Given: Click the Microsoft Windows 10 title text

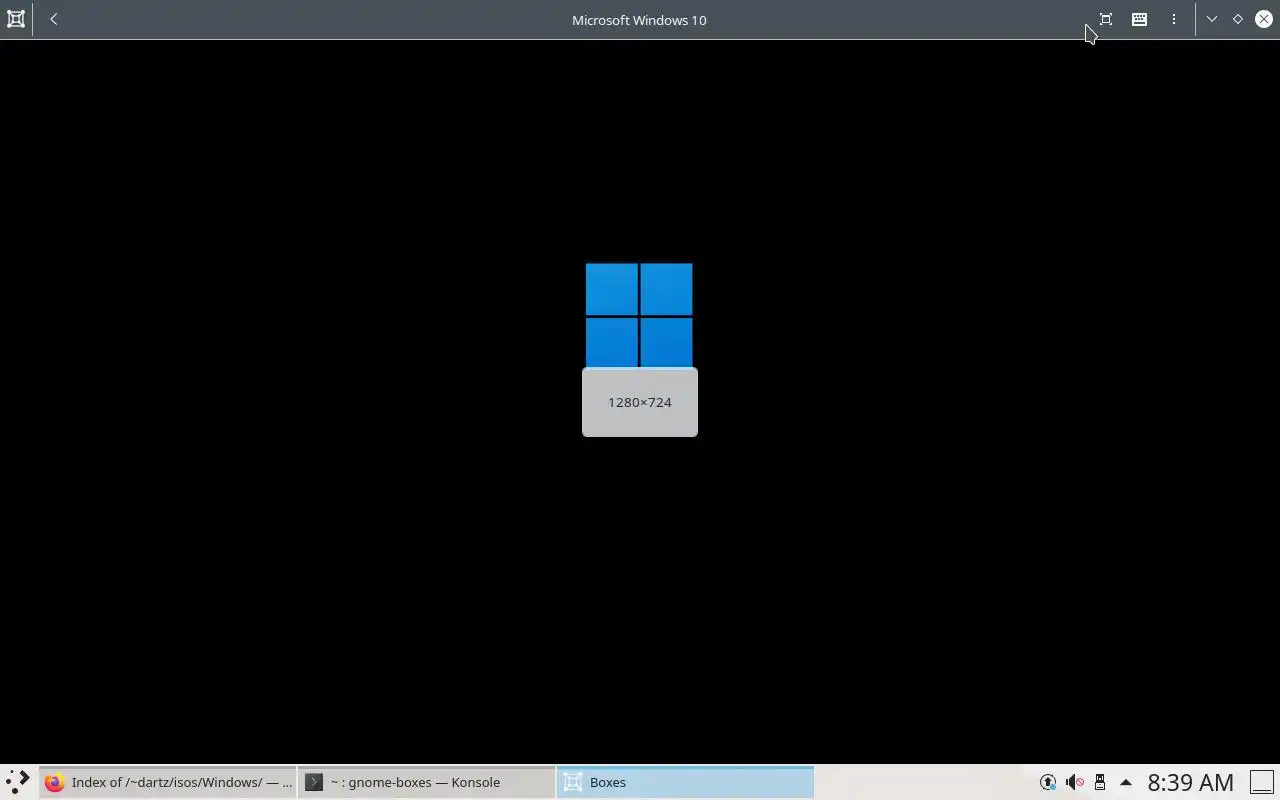Looking at the screenshot, I should [x=639, y=20].
